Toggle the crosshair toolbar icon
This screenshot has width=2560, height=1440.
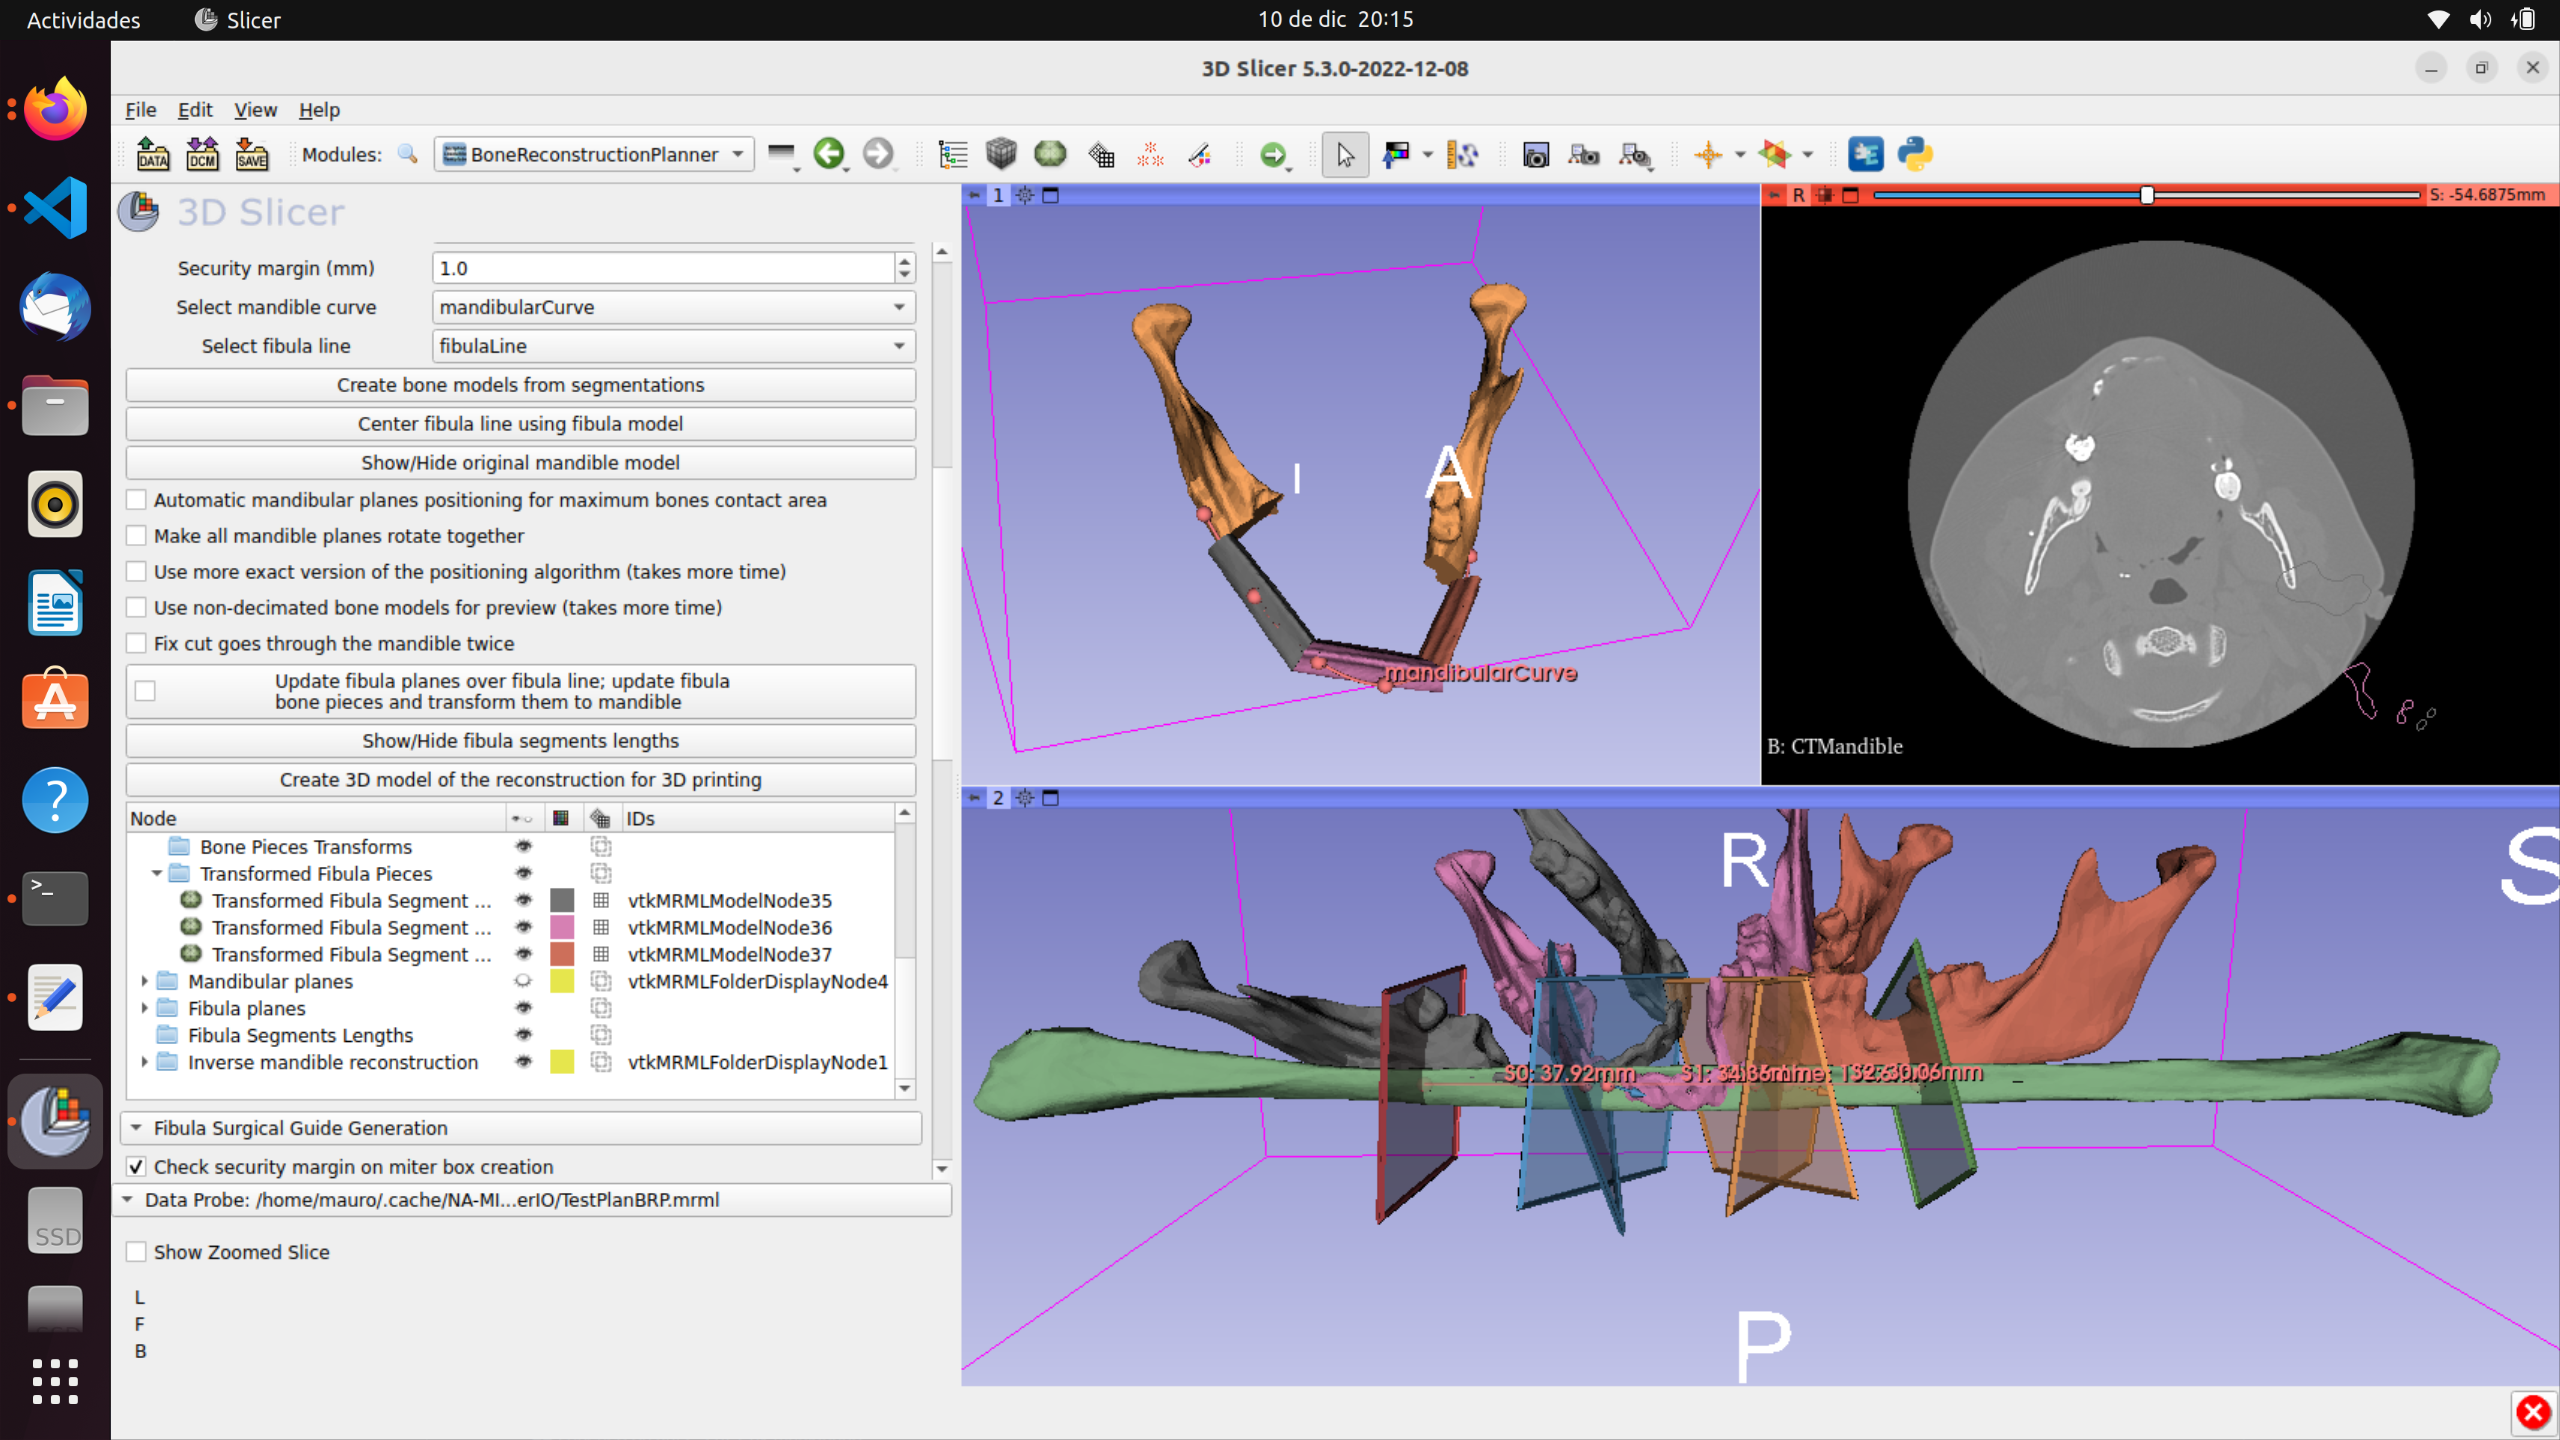tap(1708, 154)
